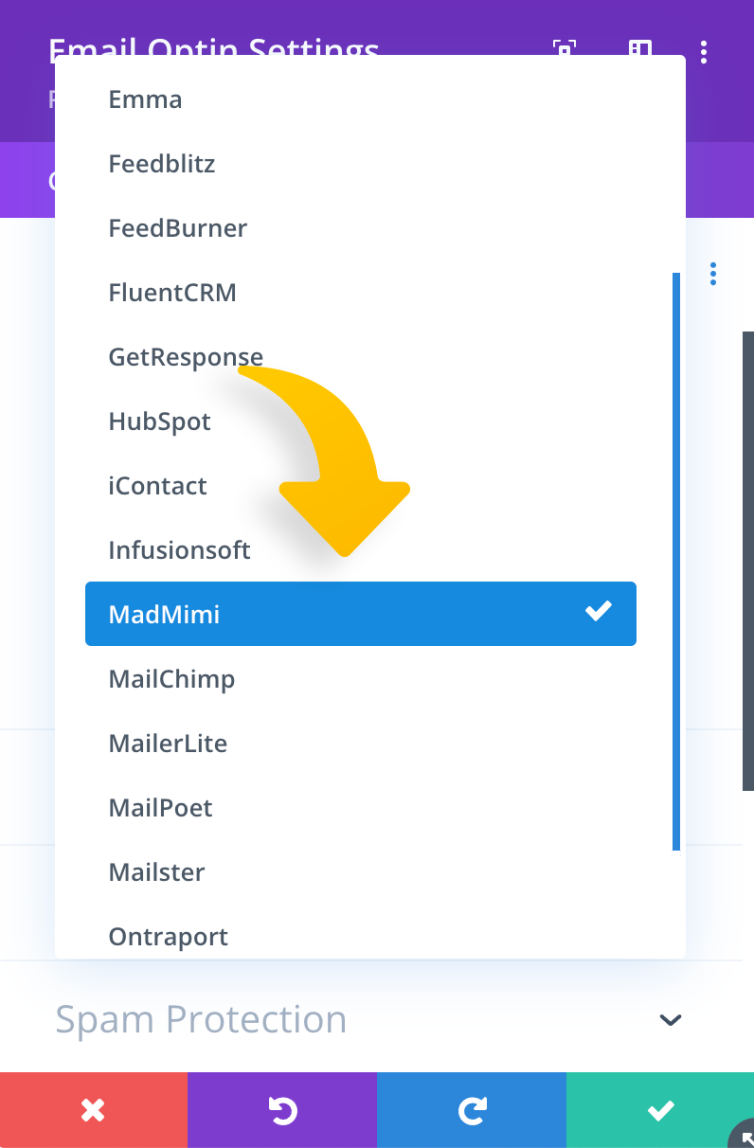Image resolution: width=754 pixels, height=1148 pixels.
Task: Choose MailerLite in the dropdown
Action: tap(168, 743)
